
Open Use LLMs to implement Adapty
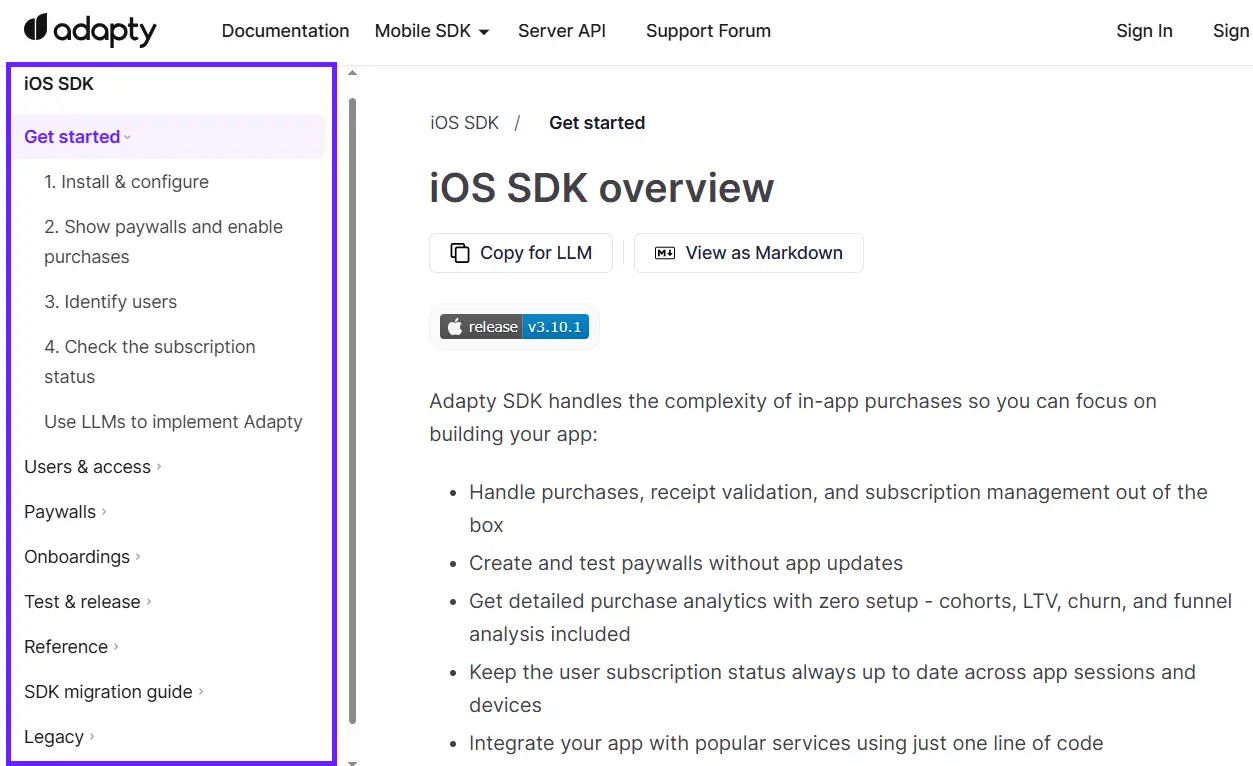(x=173, y=422)
